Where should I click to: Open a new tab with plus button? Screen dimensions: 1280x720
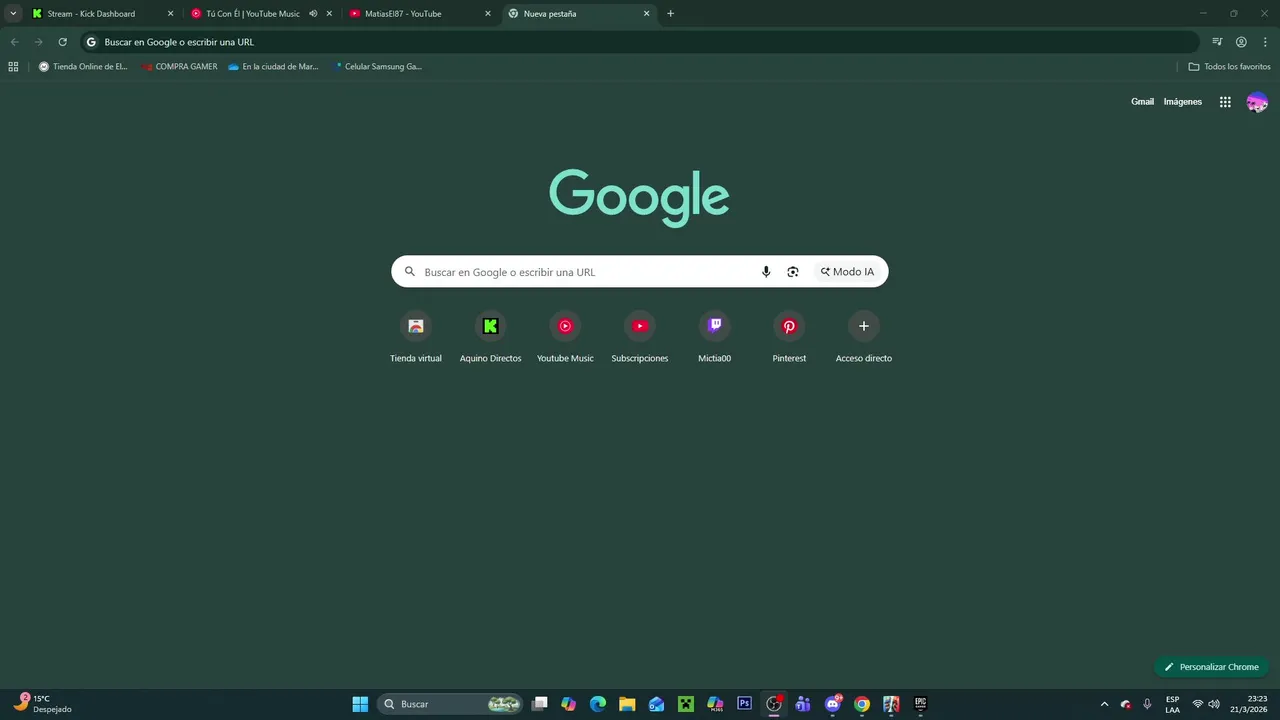[x=670, y=14]
